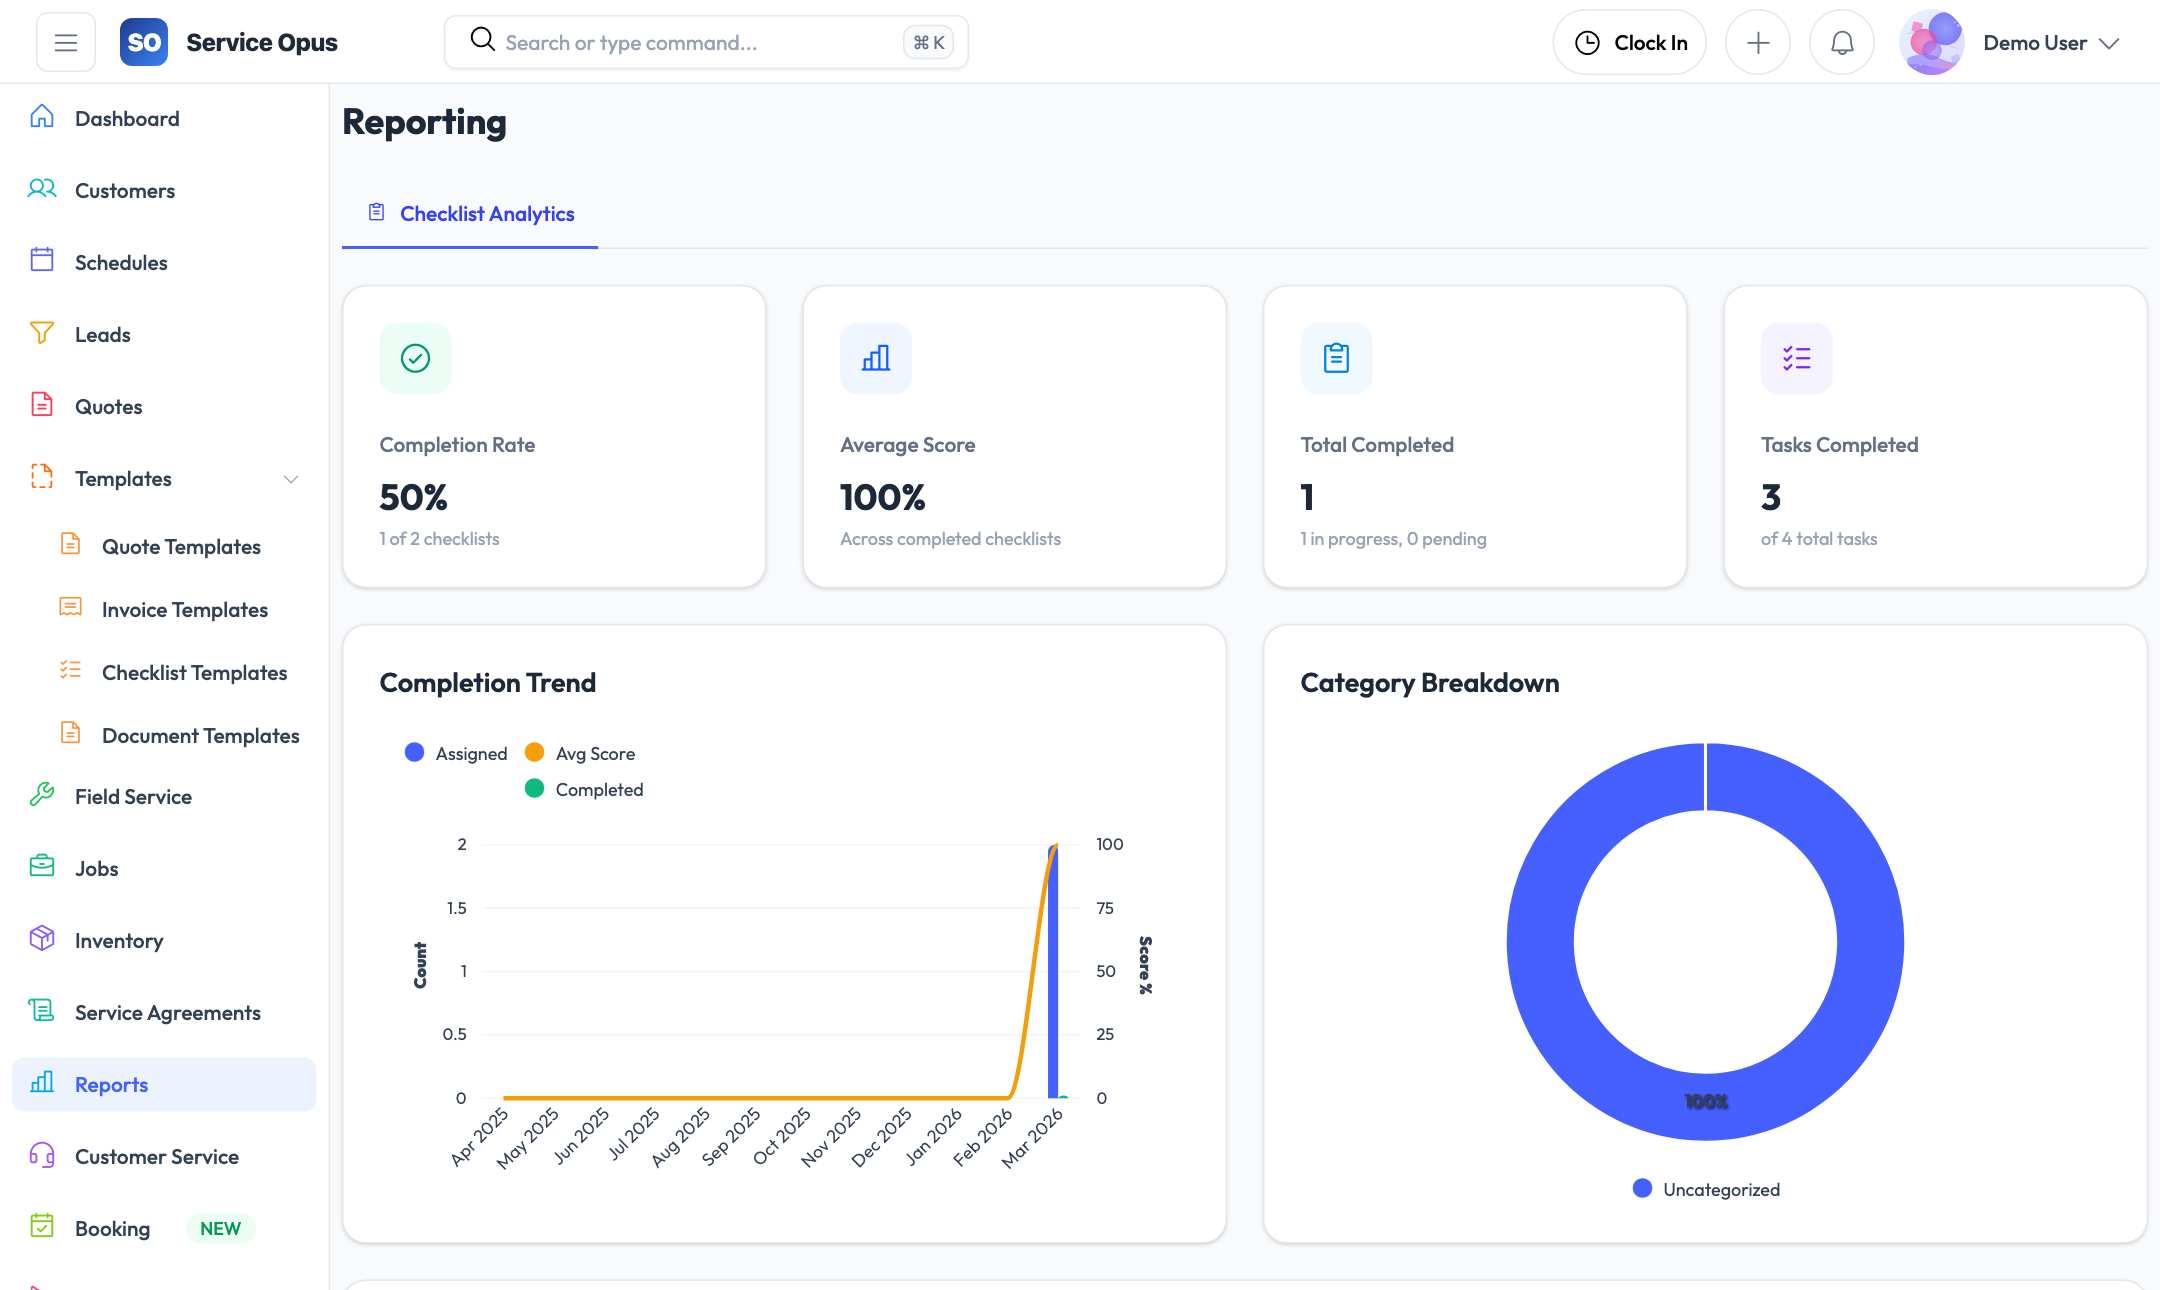Click the Clock In button

pyautogui.click(x=1629, y=41)
